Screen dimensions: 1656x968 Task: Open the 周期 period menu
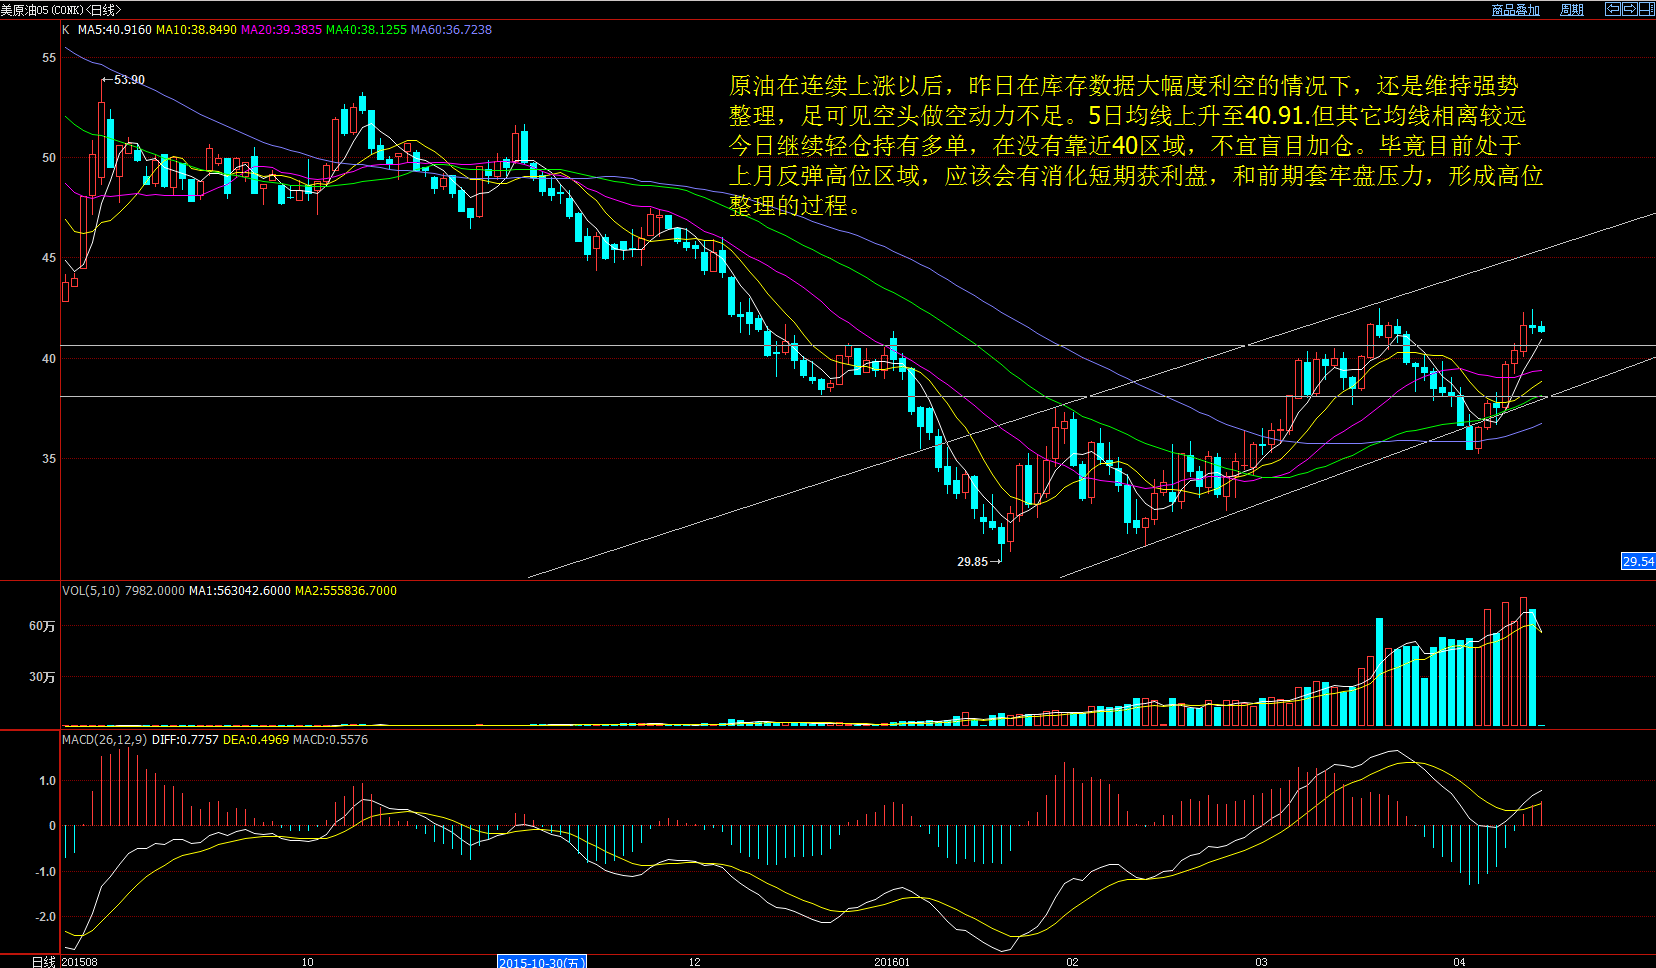(1572, 10)
